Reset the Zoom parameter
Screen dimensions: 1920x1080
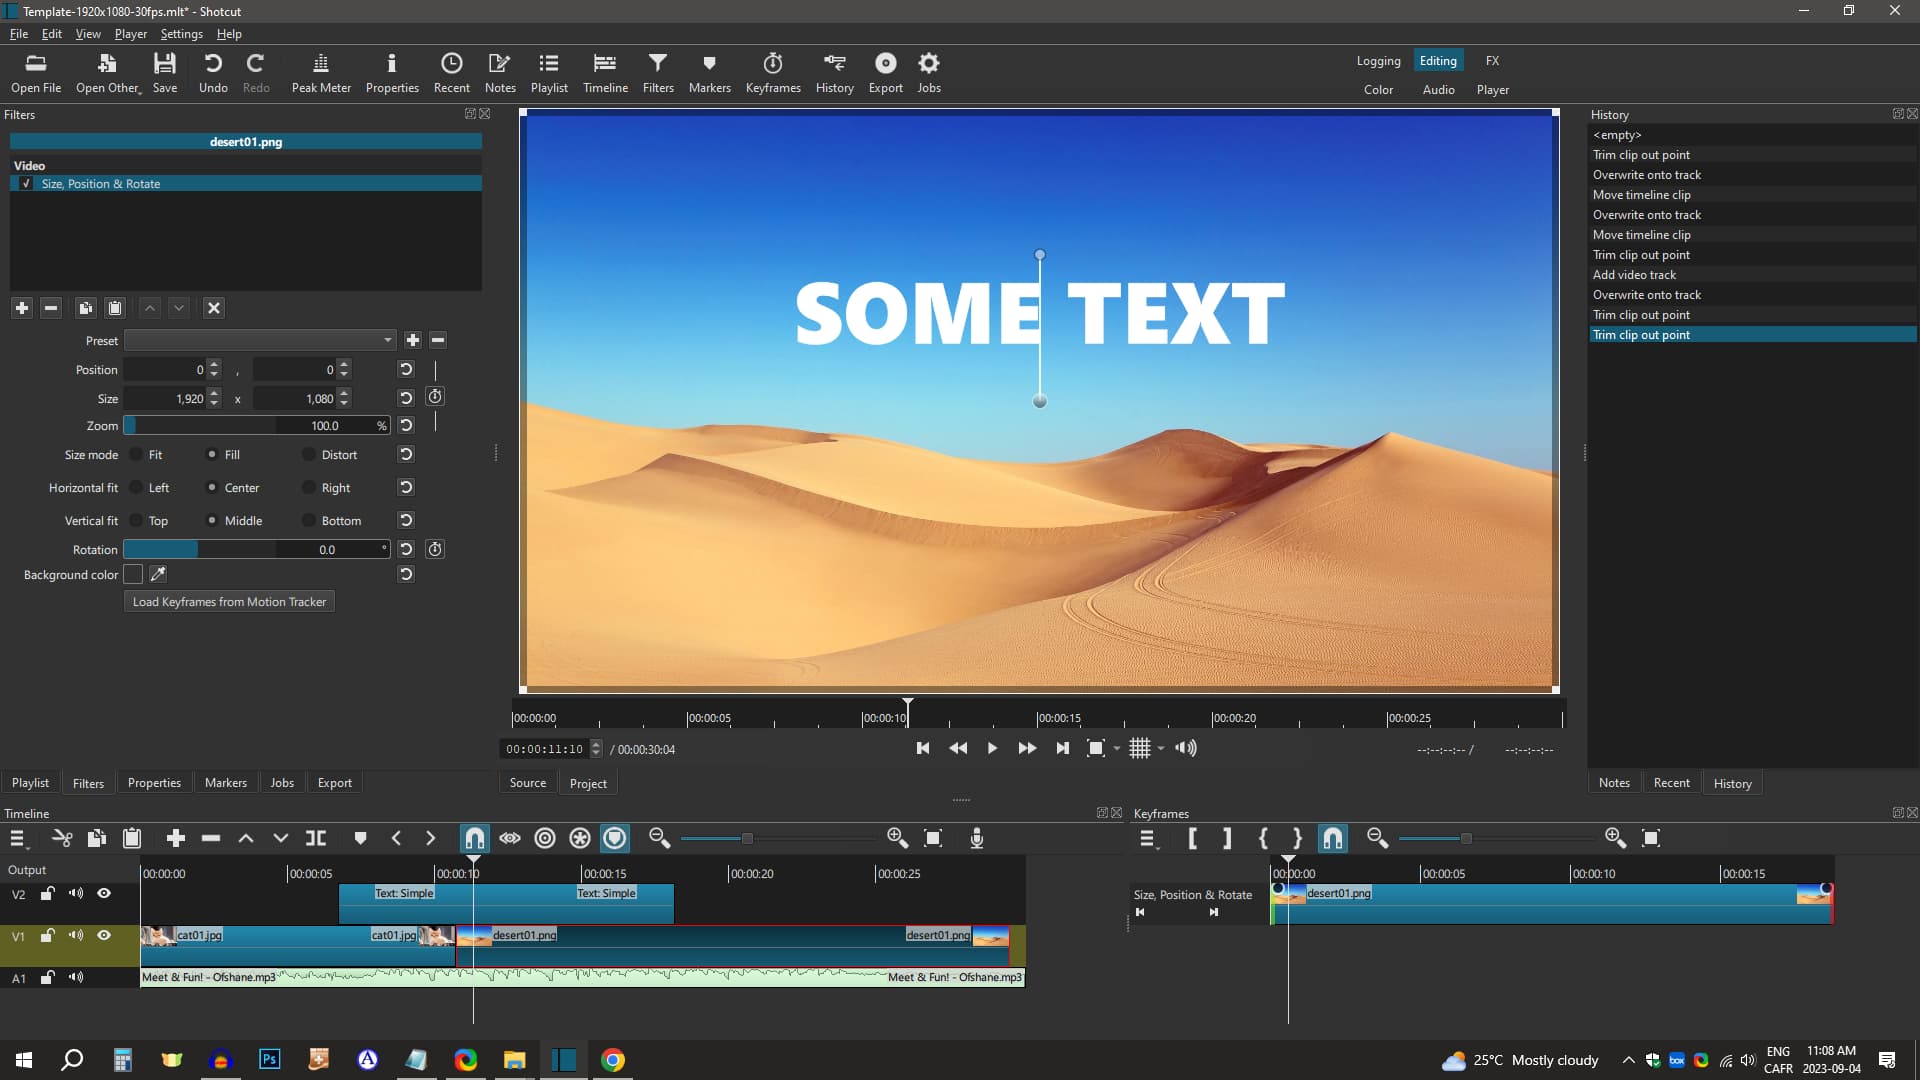click(x=406, y=425)
